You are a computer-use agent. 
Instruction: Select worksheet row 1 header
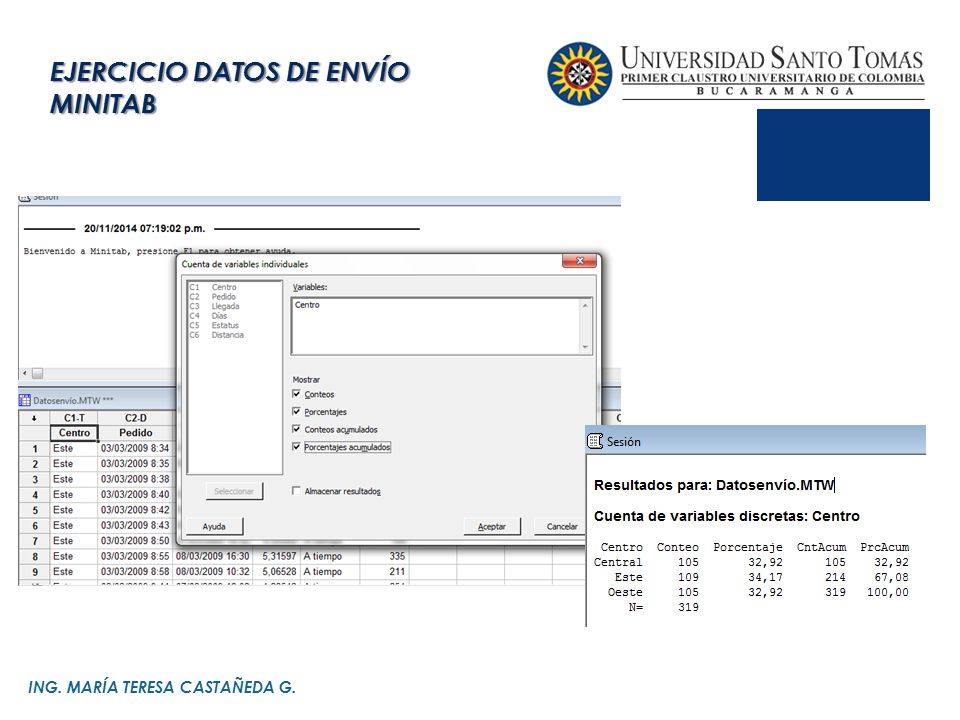point(35,449)
